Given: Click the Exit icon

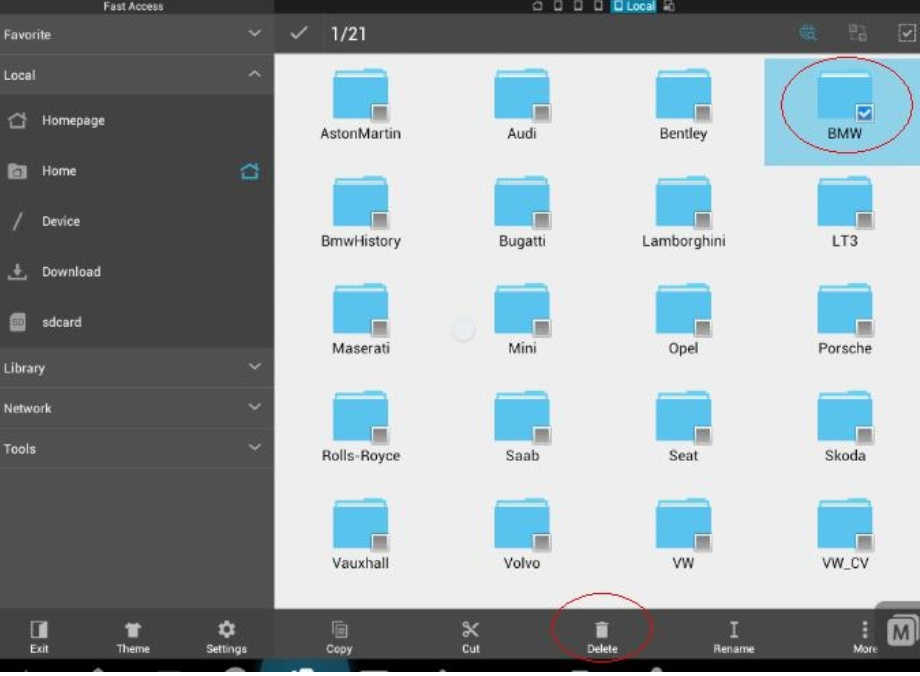Looking at the screenshot, I should 39,630.
